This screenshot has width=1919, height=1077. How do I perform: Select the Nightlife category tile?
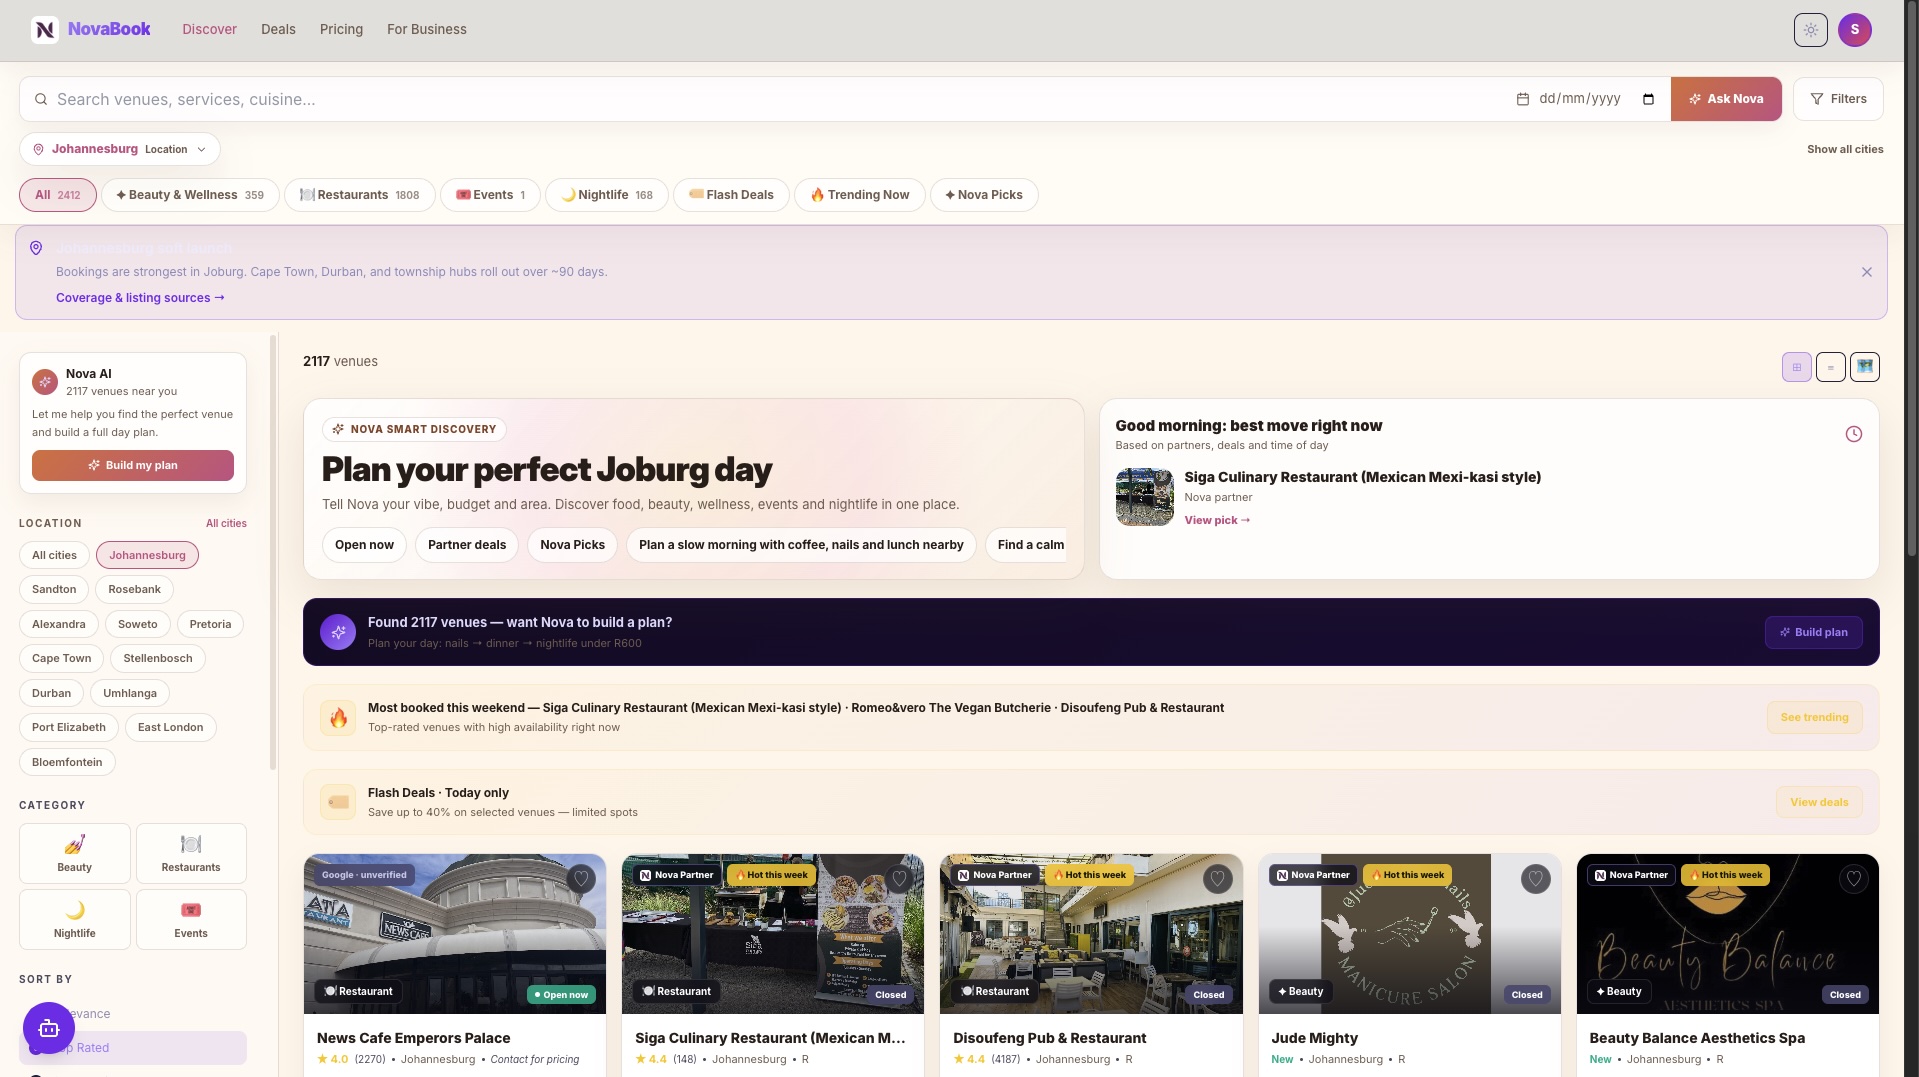75,919
